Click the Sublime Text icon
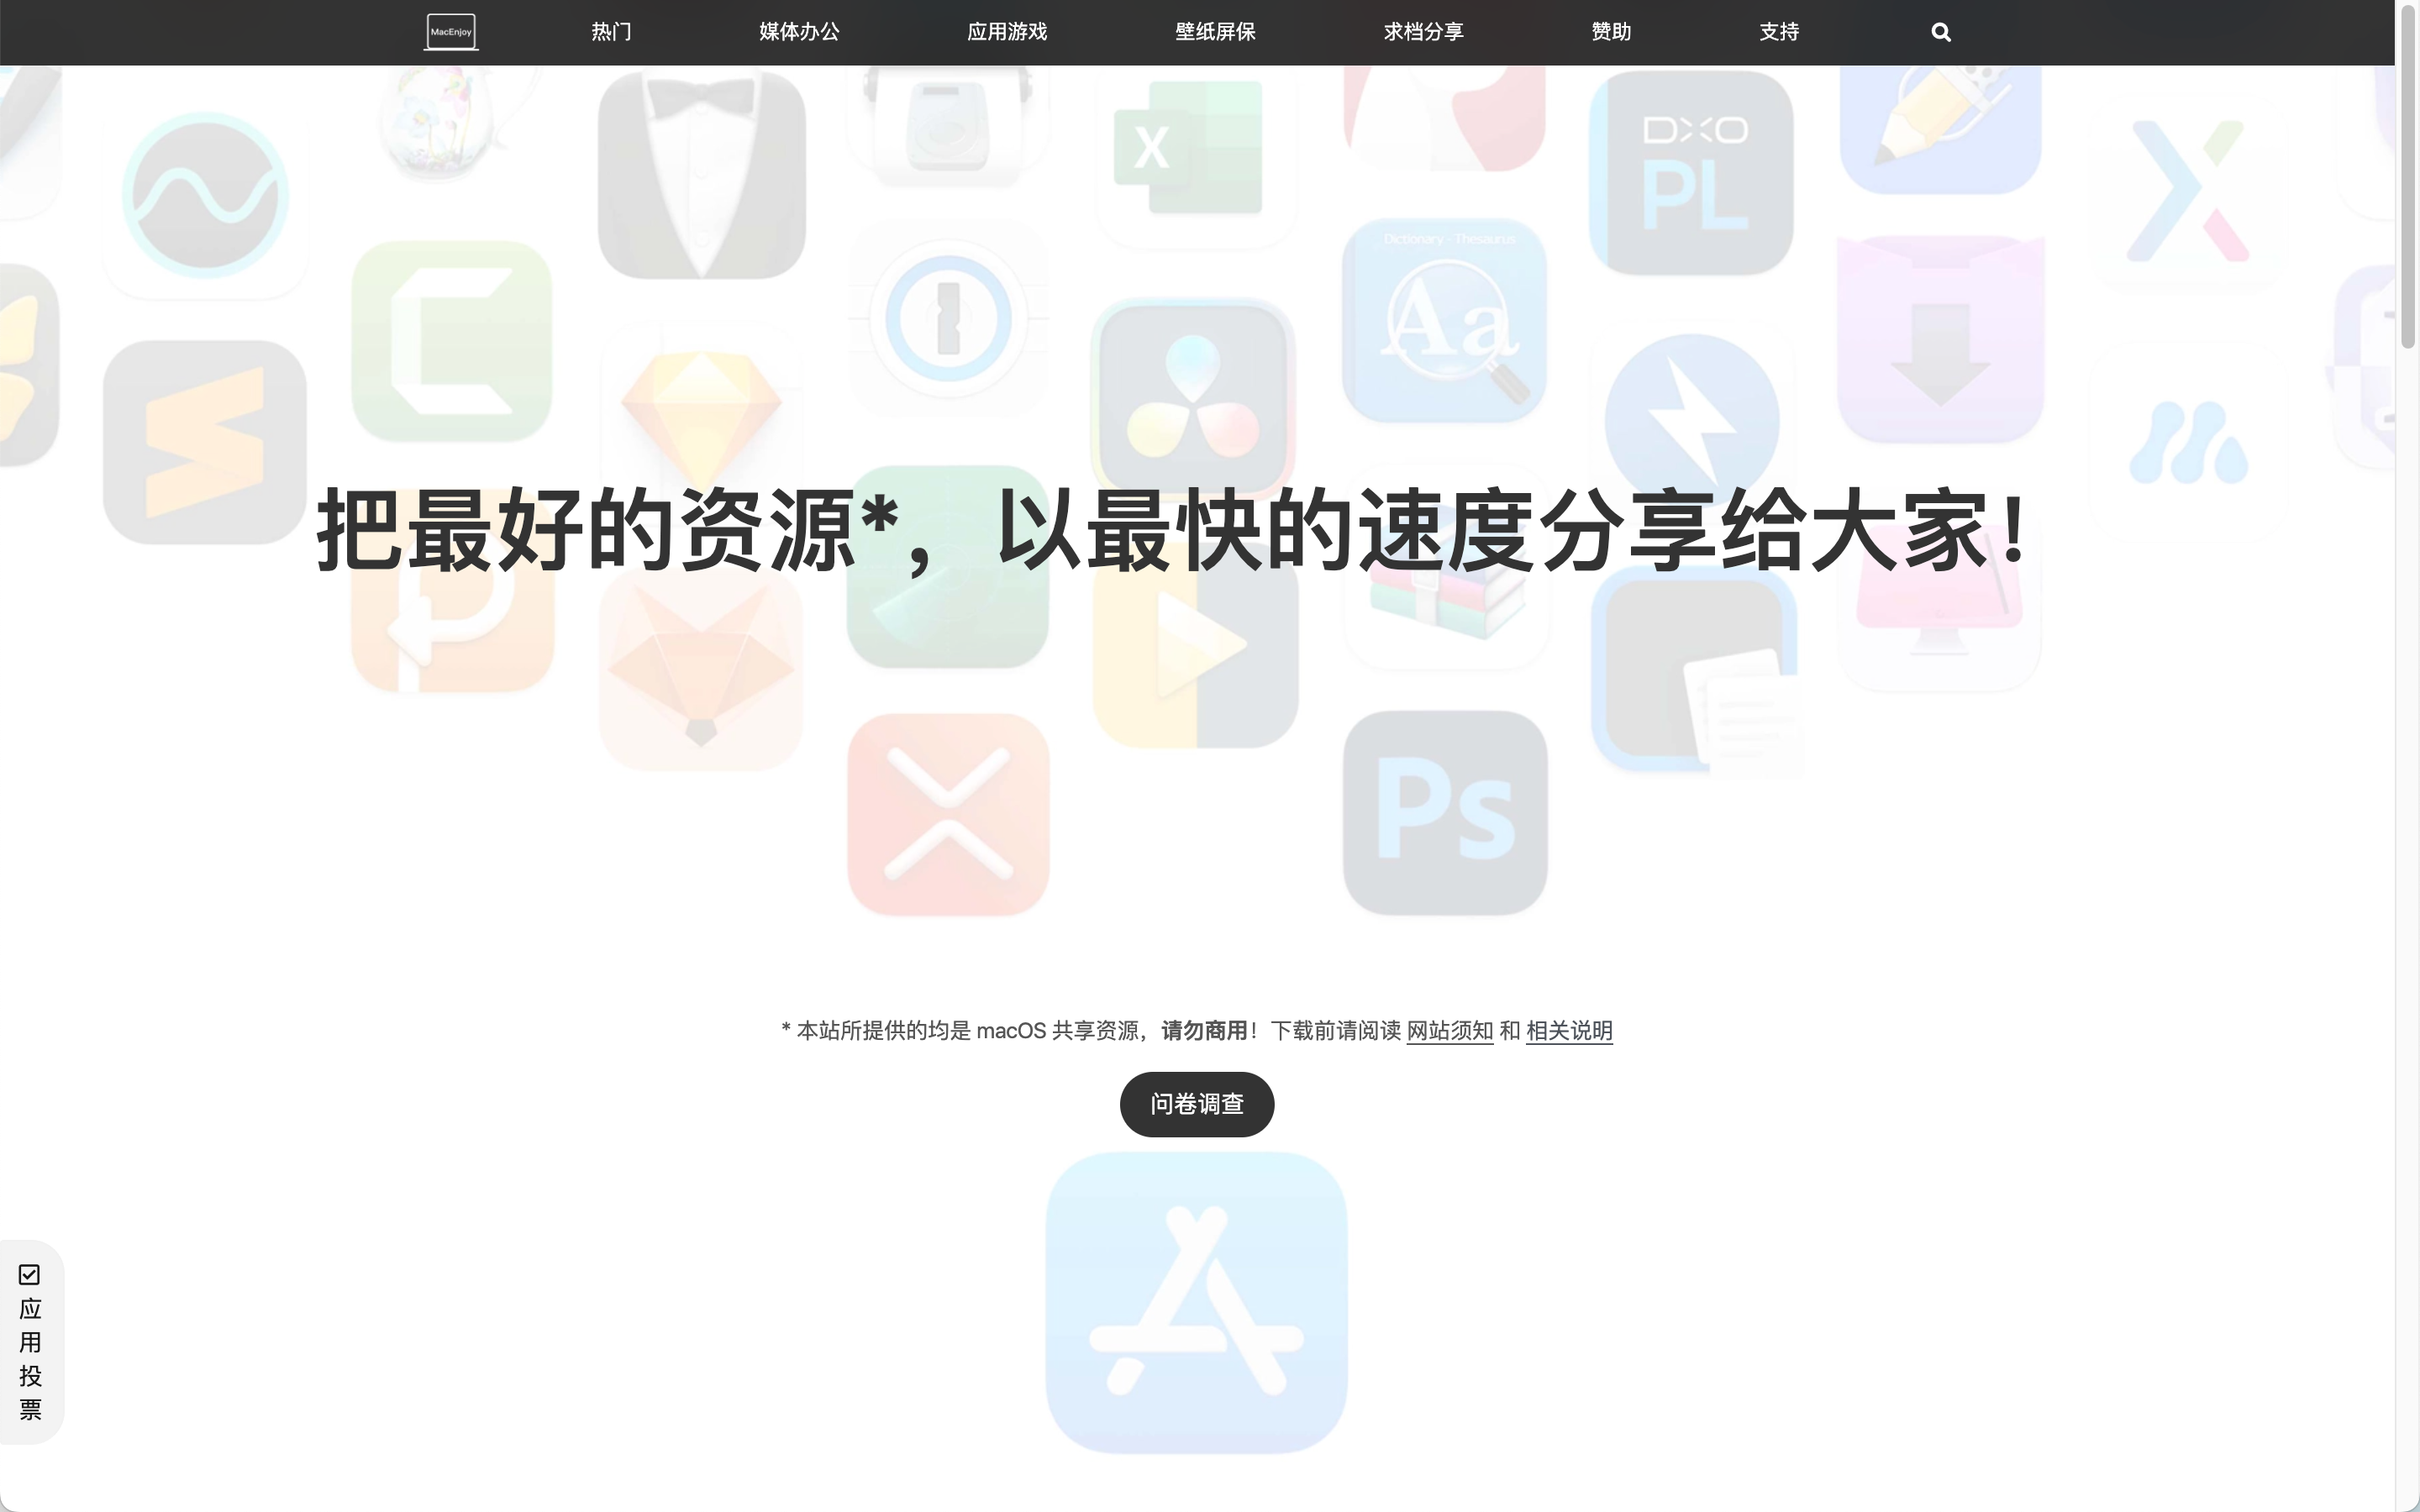This screenshot has height=1512, width=2420. tap(205, 442)
